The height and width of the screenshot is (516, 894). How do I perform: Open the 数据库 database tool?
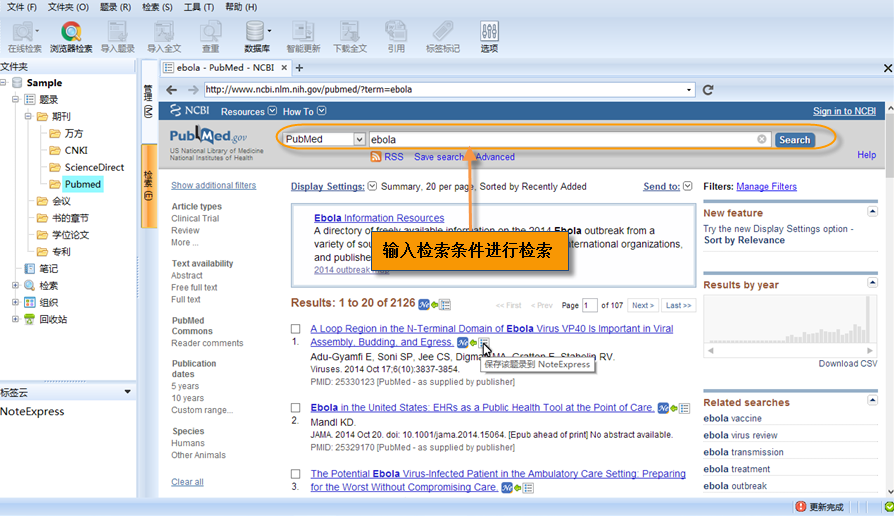click(x=257, y=36)
